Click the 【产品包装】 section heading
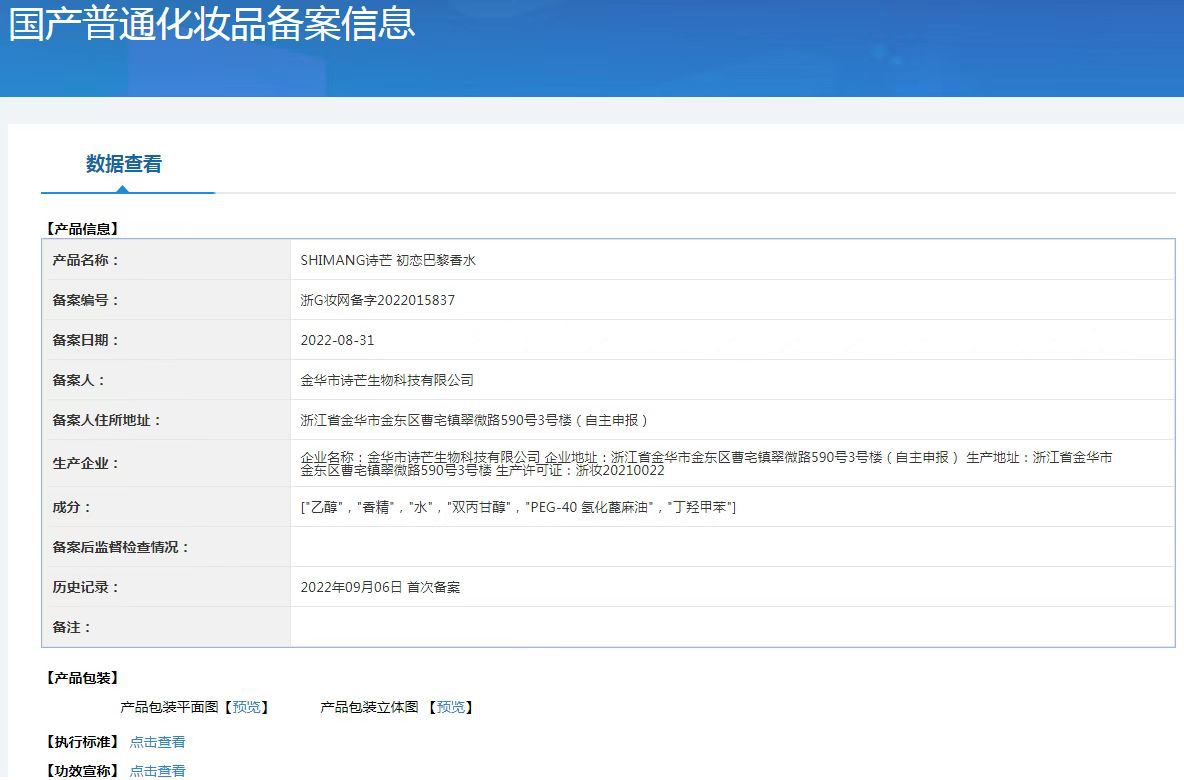The image size is (1184, 780). [82, 678]
